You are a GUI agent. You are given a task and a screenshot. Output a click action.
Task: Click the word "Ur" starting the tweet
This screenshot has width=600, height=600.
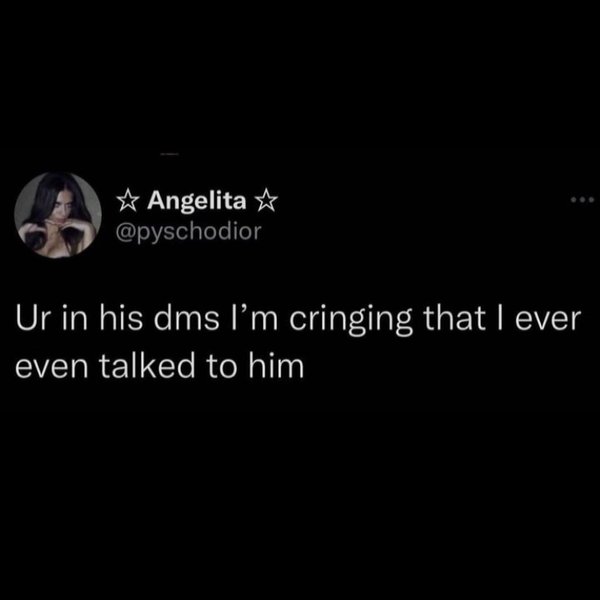[x=33, y=319]
